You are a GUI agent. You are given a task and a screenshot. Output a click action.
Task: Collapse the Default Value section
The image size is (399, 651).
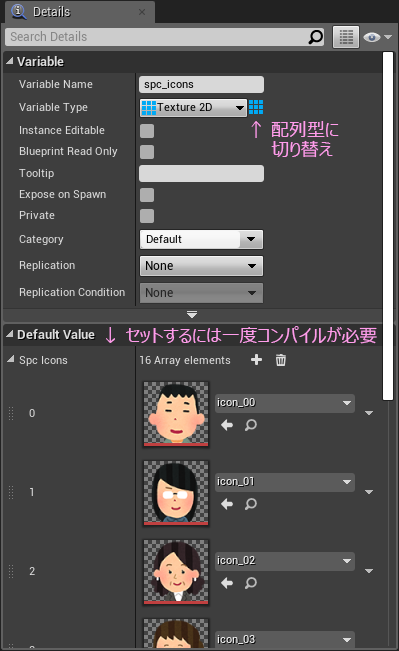(10, 334)
